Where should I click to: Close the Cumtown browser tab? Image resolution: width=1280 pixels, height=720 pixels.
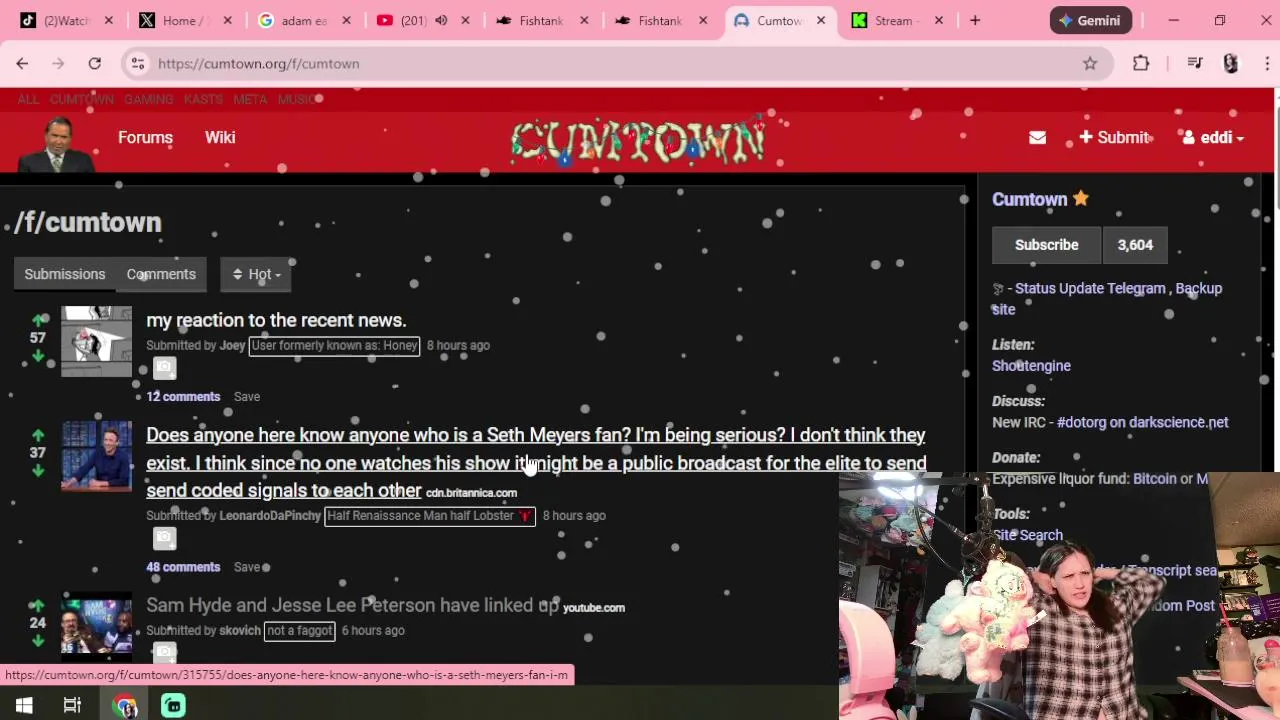(821, 20)
